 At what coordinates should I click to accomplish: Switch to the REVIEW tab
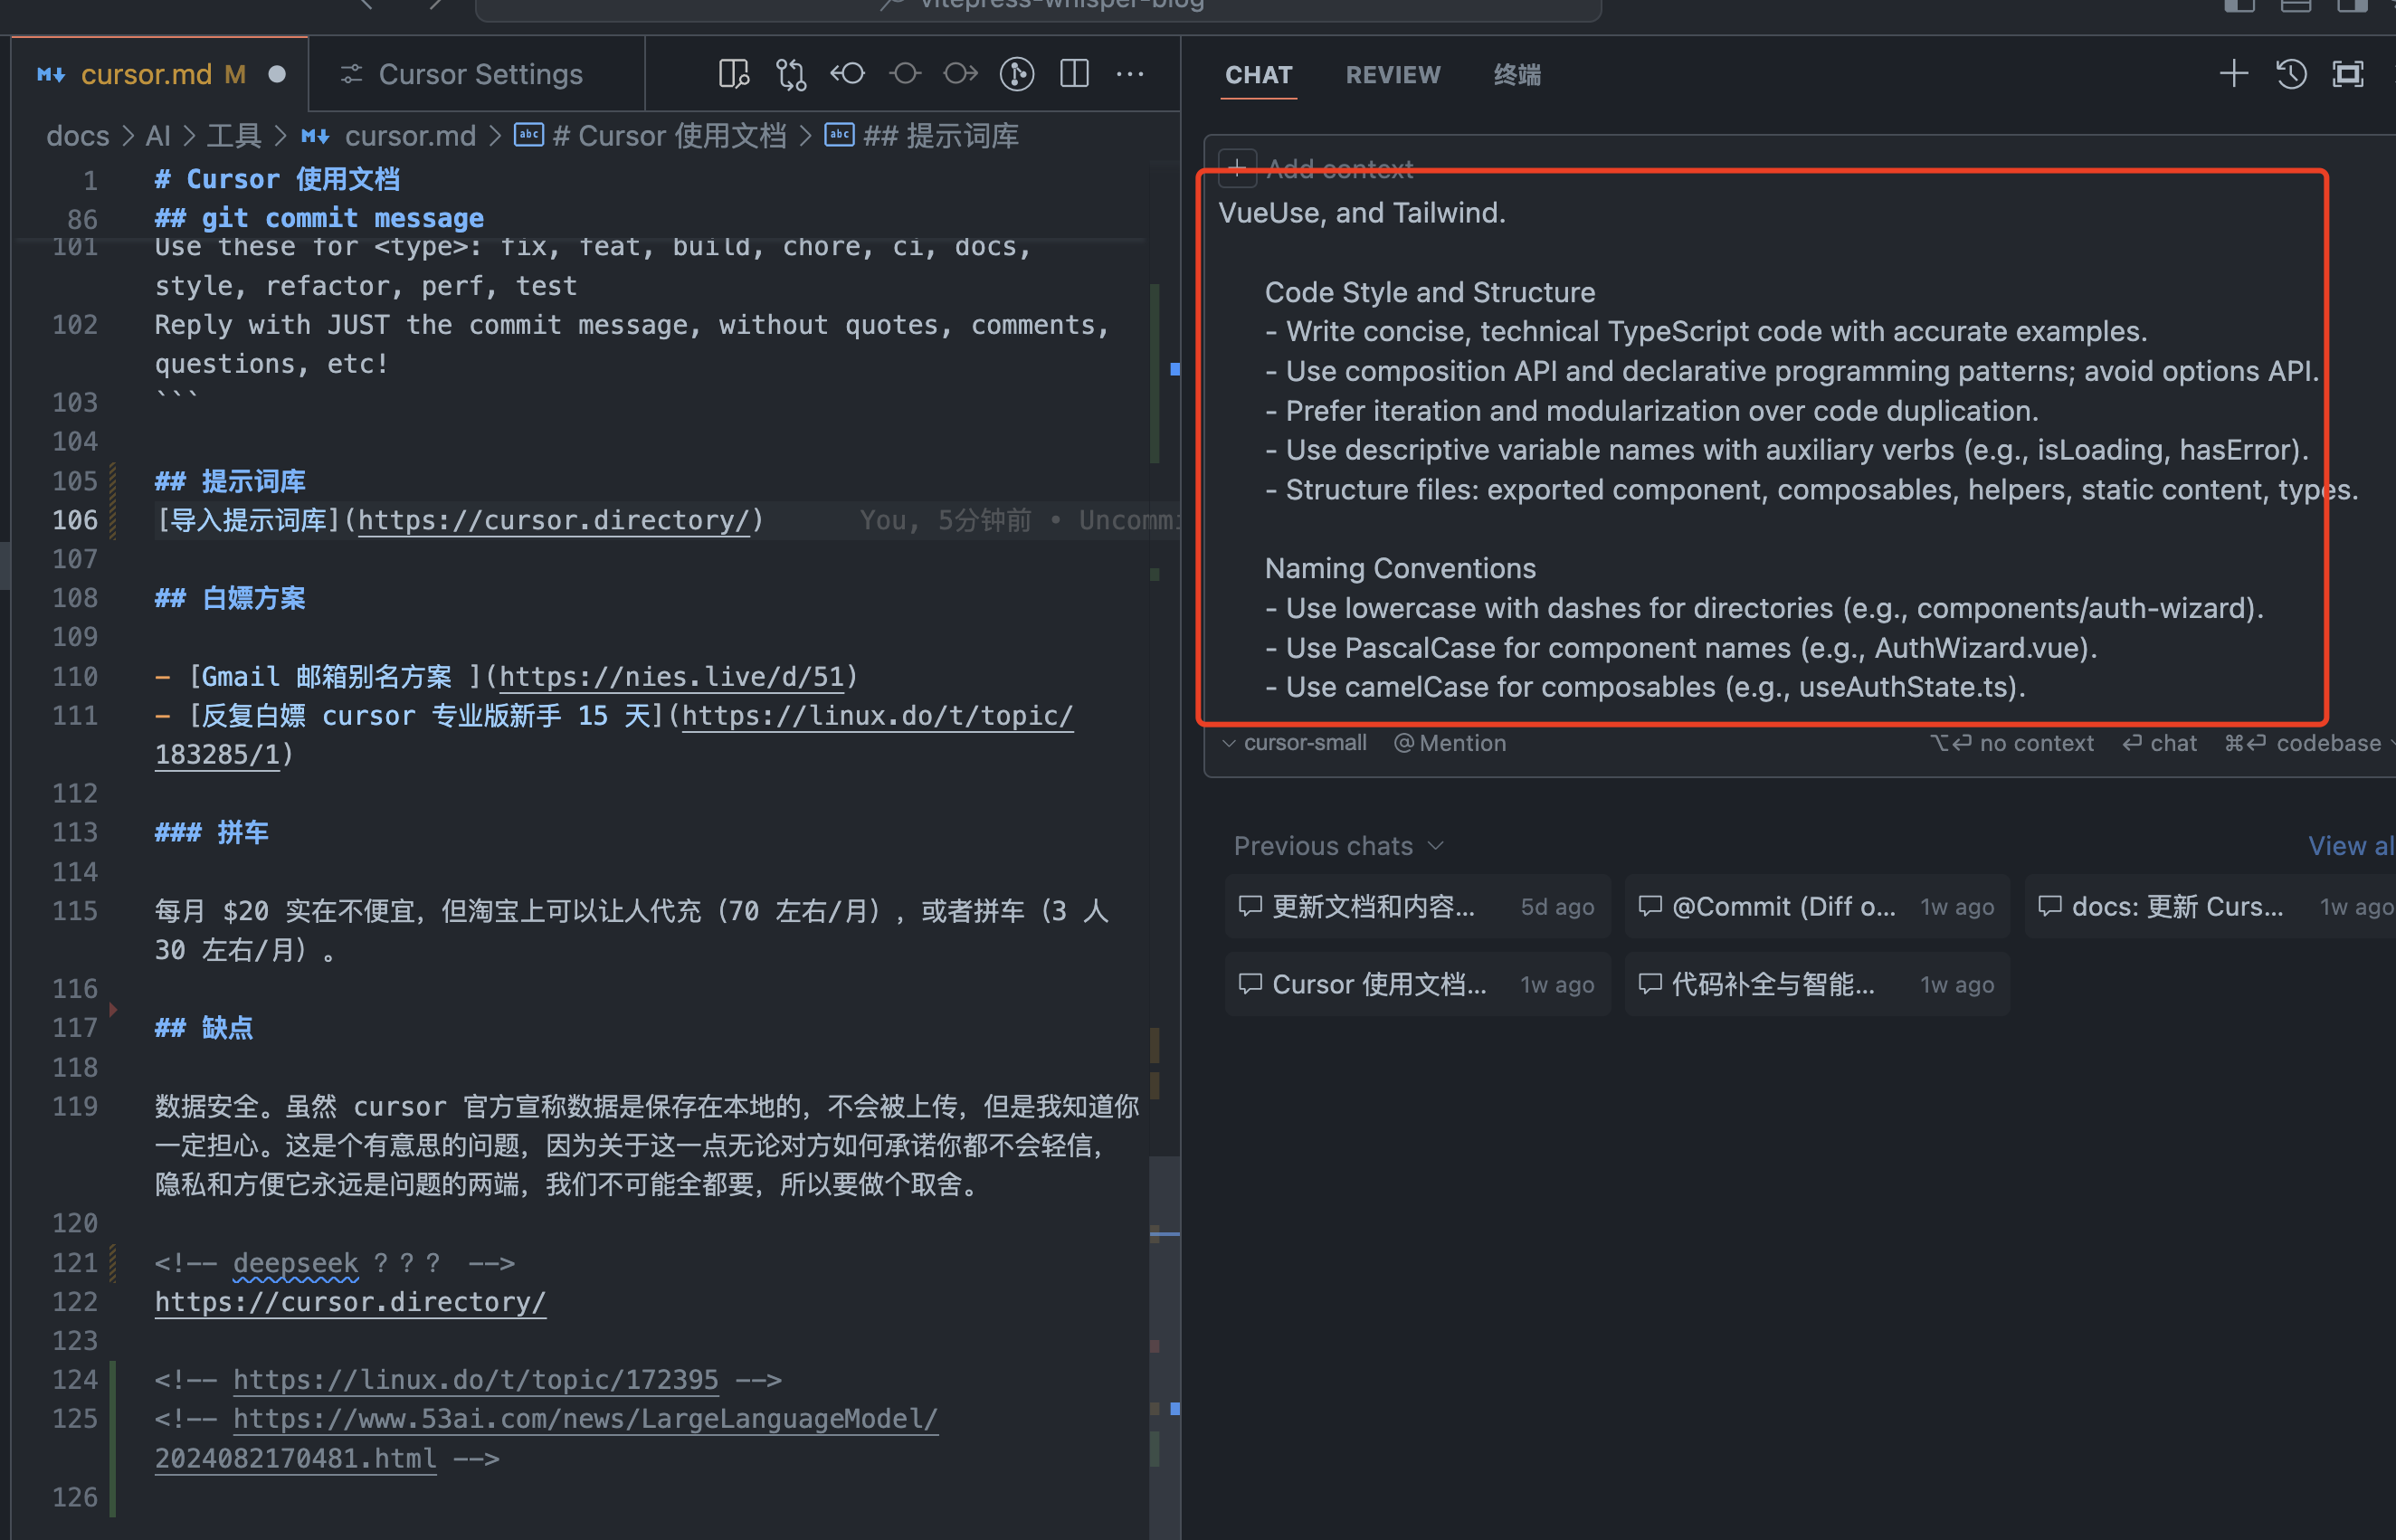(1392, 75)
